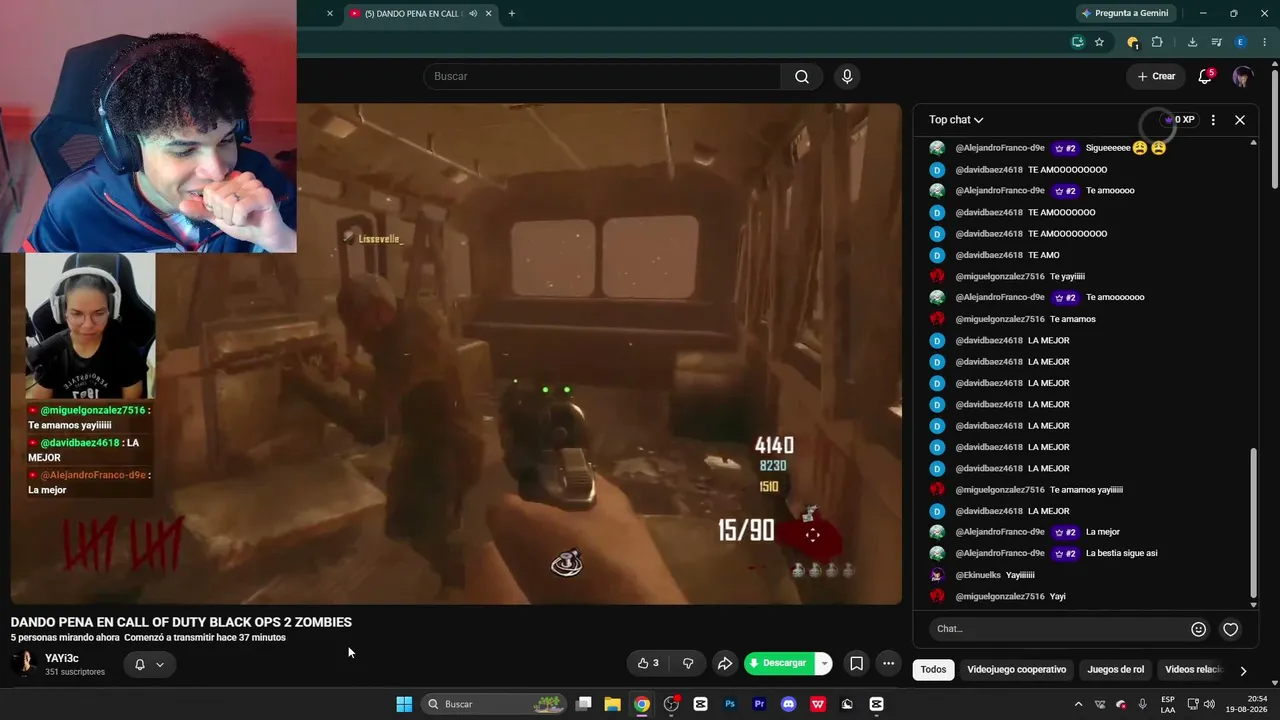
Task: Close the live chat panel
Action: point(1240,120)
